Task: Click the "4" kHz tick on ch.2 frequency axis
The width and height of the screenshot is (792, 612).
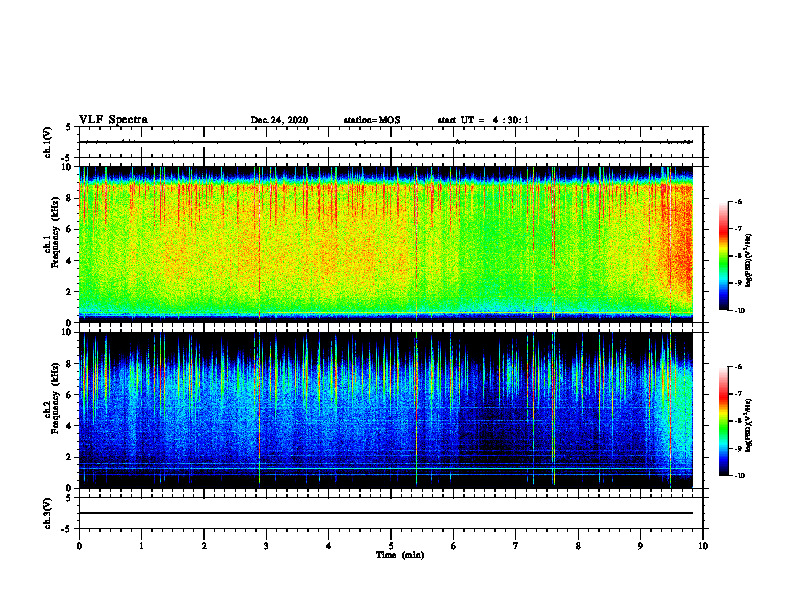Action: (70, 426)
